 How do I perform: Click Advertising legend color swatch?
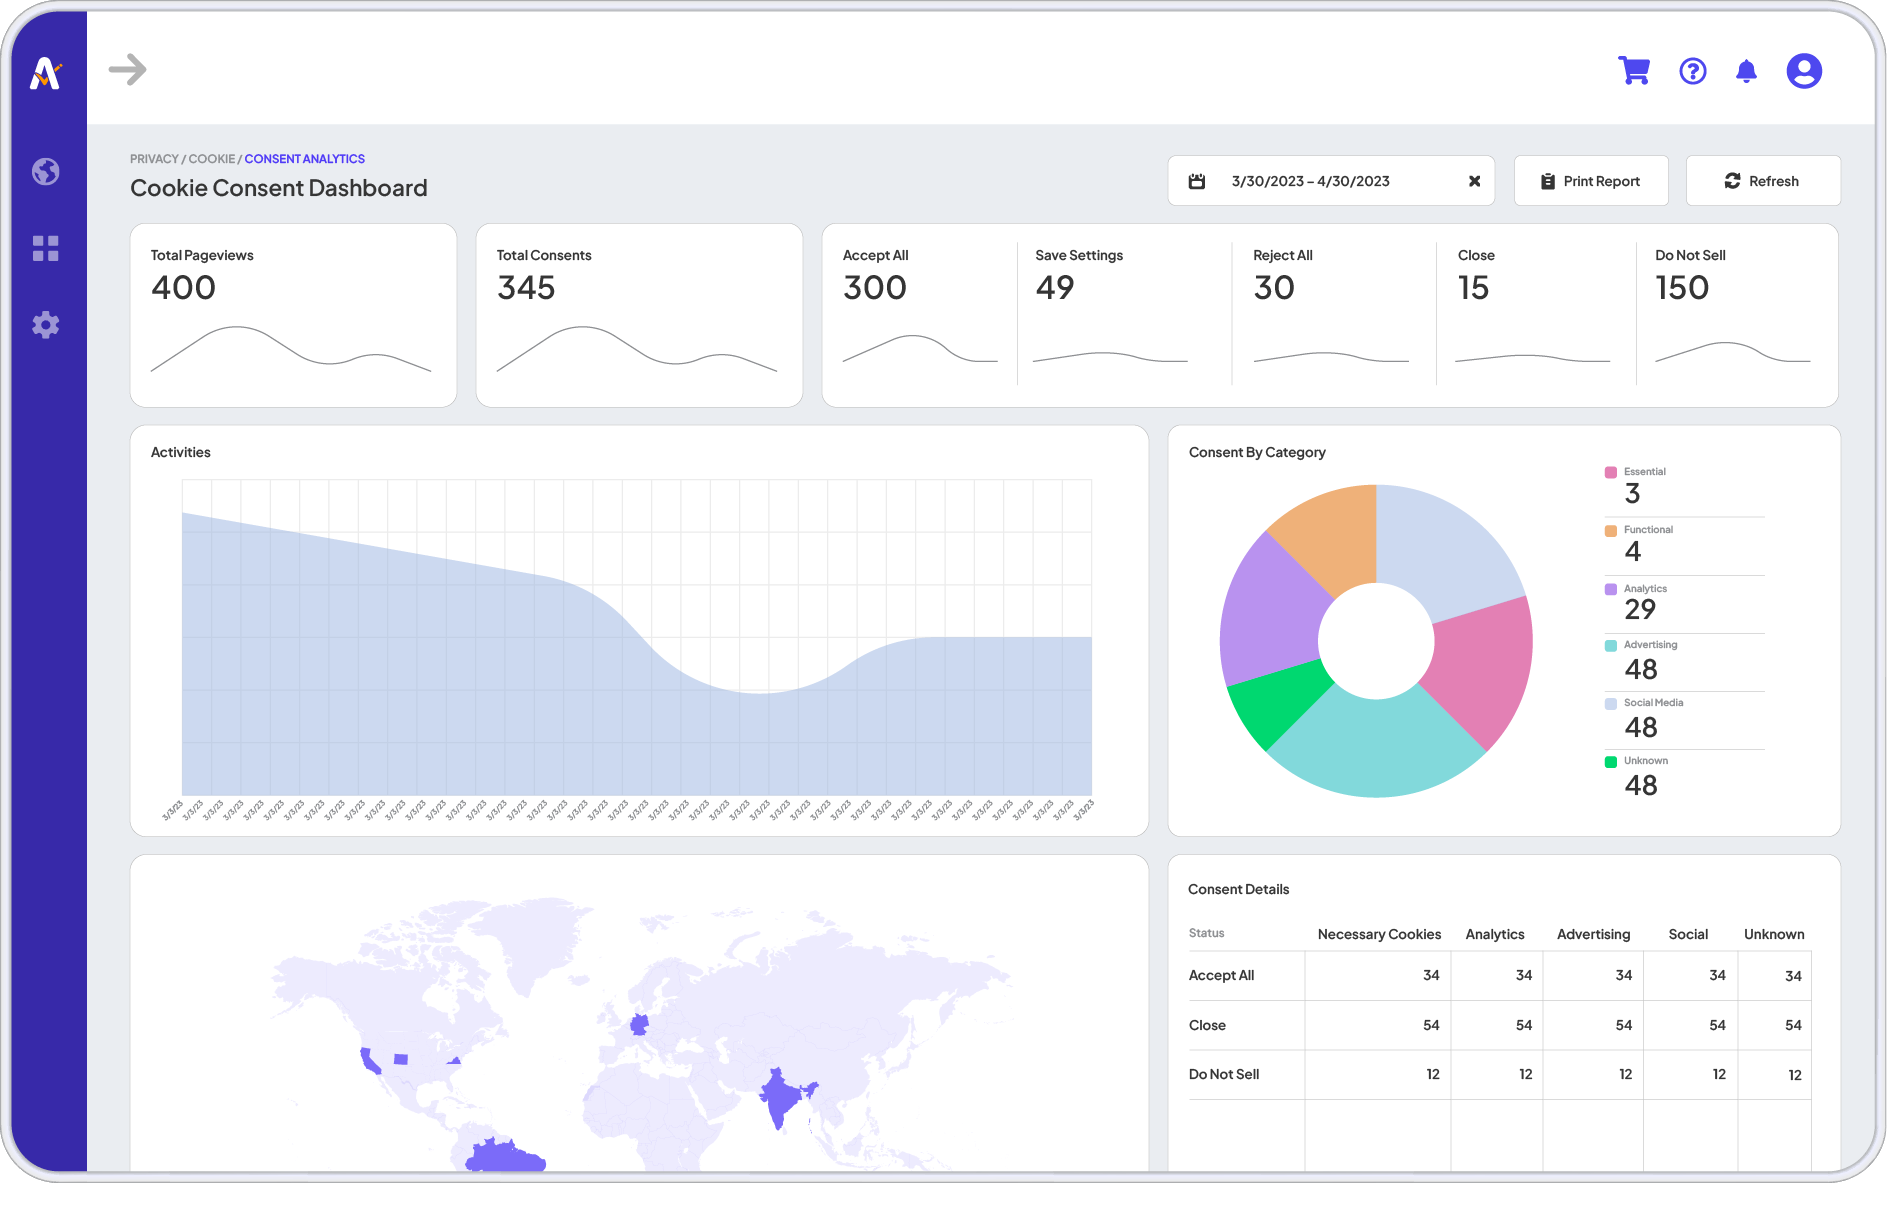1611,645
